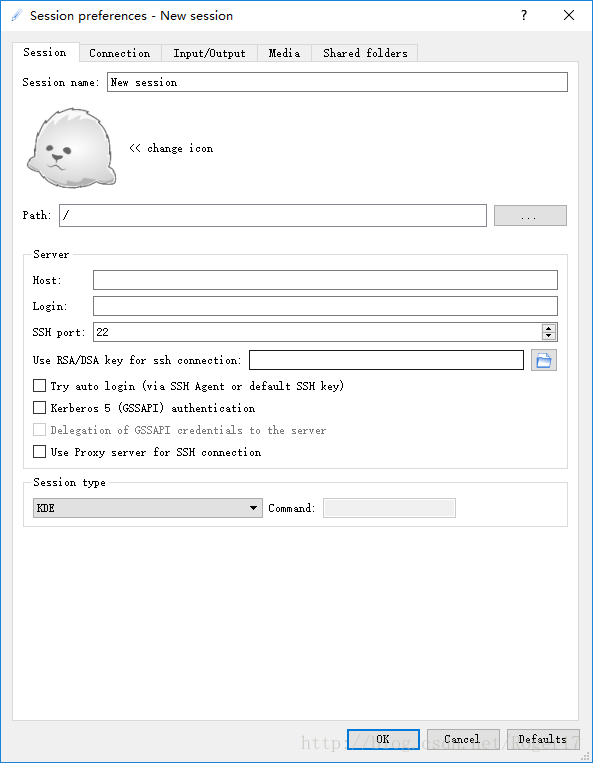593x763 pixels.
Task: Enable Use Proxy server for SSH connection
Action: pyautogui.click(x=39, y=452)
